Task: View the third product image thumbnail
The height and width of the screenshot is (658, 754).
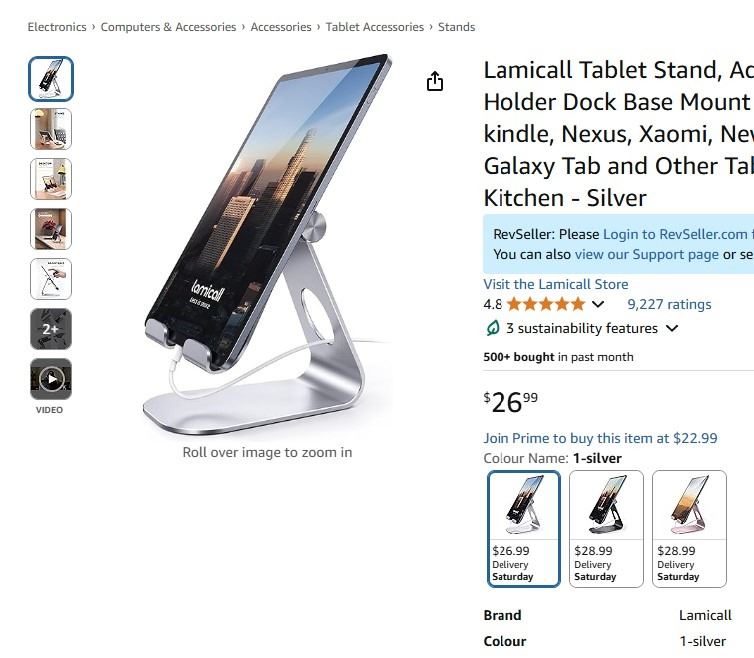Action: coord(51,179)
